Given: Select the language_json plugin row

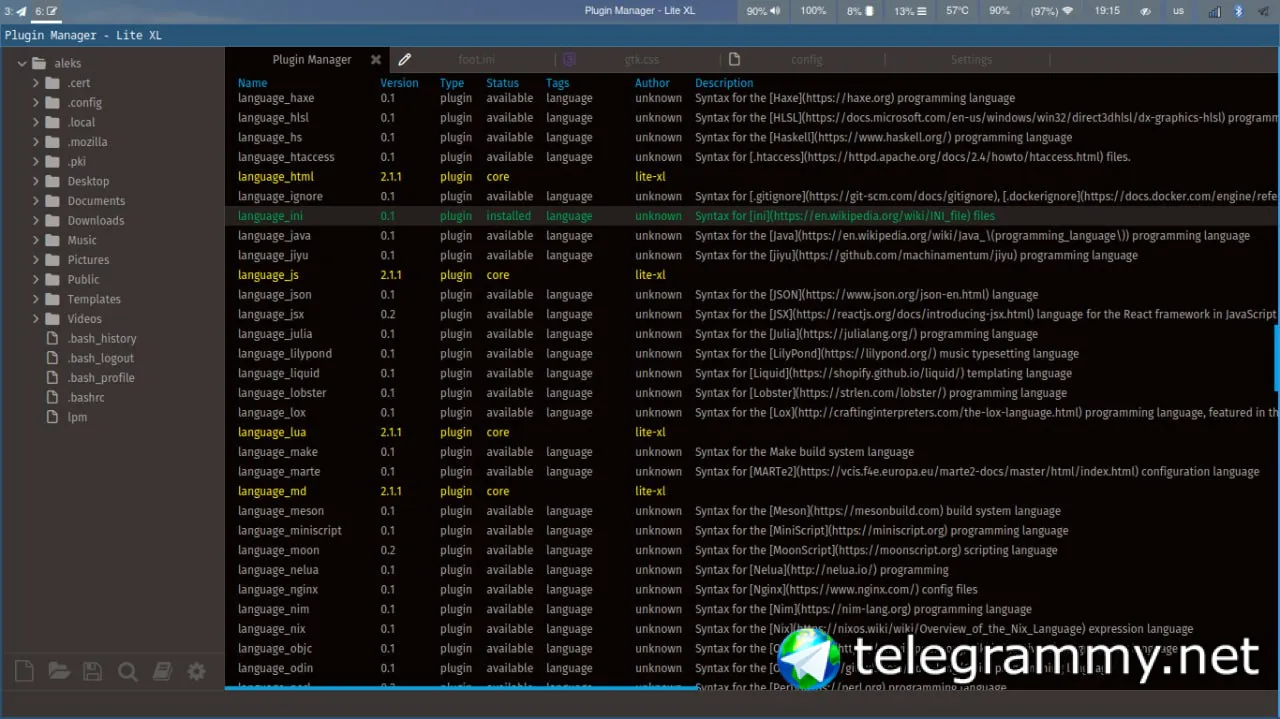Looking at the screenshot, I should click(x=750, y=295).
